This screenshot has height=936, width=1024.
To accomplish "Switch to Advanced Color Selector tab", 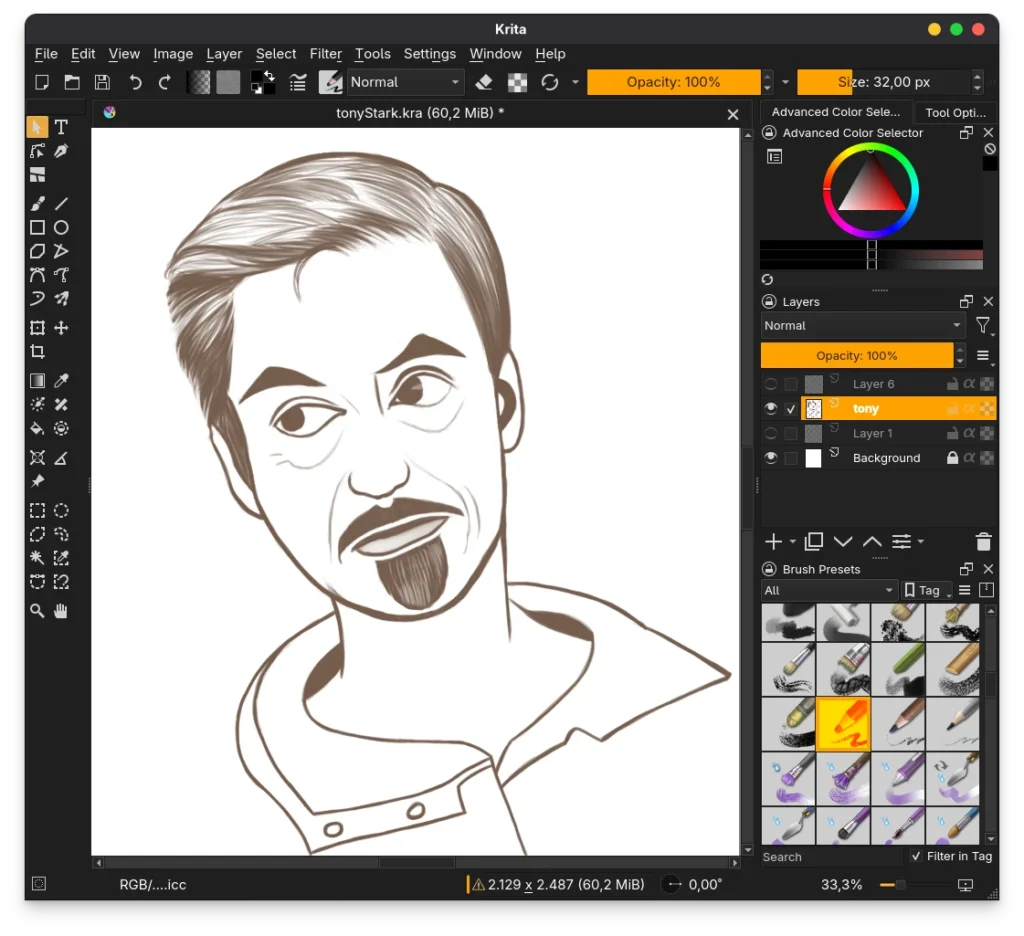I will [835, 112].
